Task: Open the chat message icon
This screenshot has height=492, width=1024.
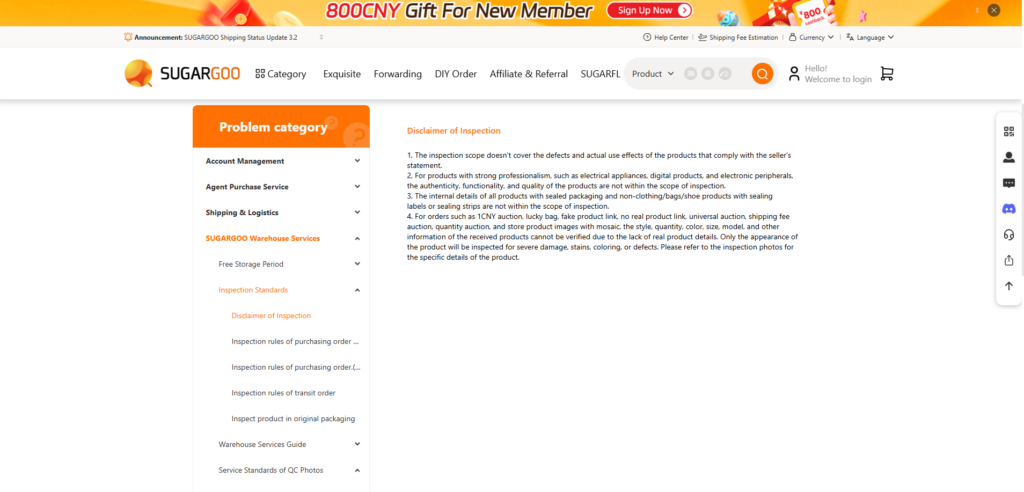Action: click(1008, 183)
